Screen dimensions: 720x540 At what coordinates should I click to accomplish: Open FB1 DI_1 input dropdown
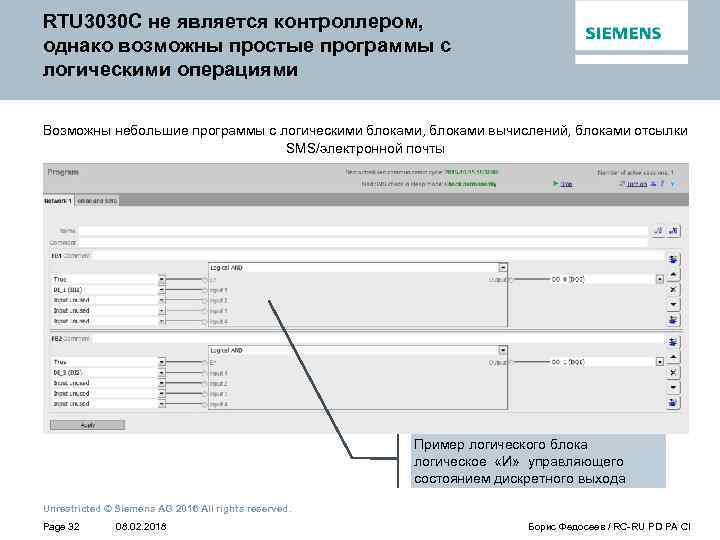(162, 290)
